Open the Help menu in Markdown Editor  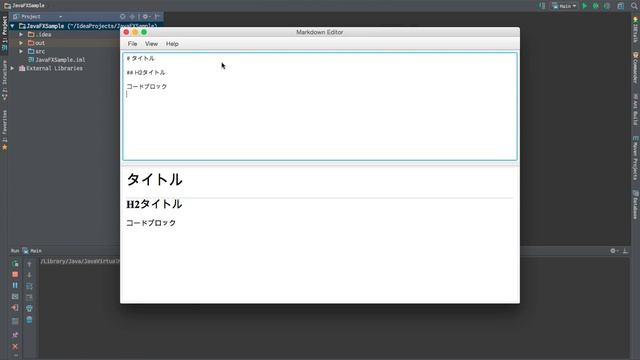coord(172,44)
